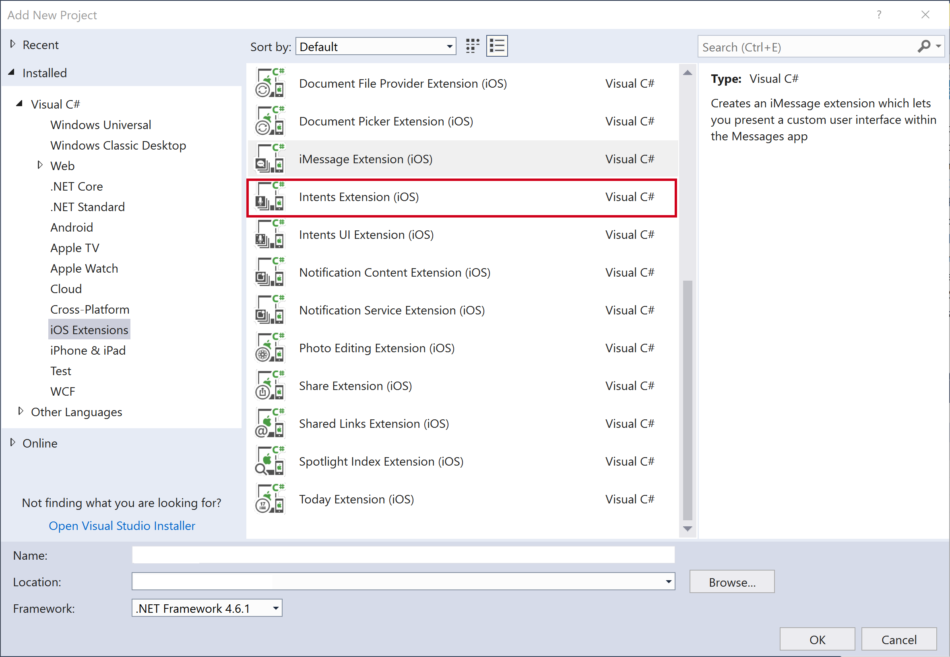The height and width of the screenshot is (657, 950).
Task: Open Visual Studio Installer link
Action: (122, 525)
